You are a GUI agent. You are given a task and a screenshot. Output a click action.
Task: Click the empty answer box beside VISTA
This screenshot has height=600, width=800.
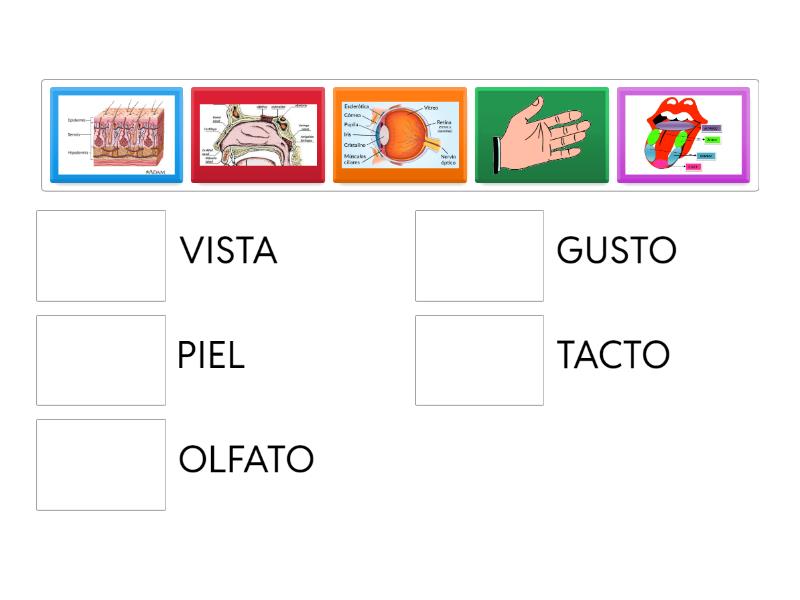click(100, 255)
